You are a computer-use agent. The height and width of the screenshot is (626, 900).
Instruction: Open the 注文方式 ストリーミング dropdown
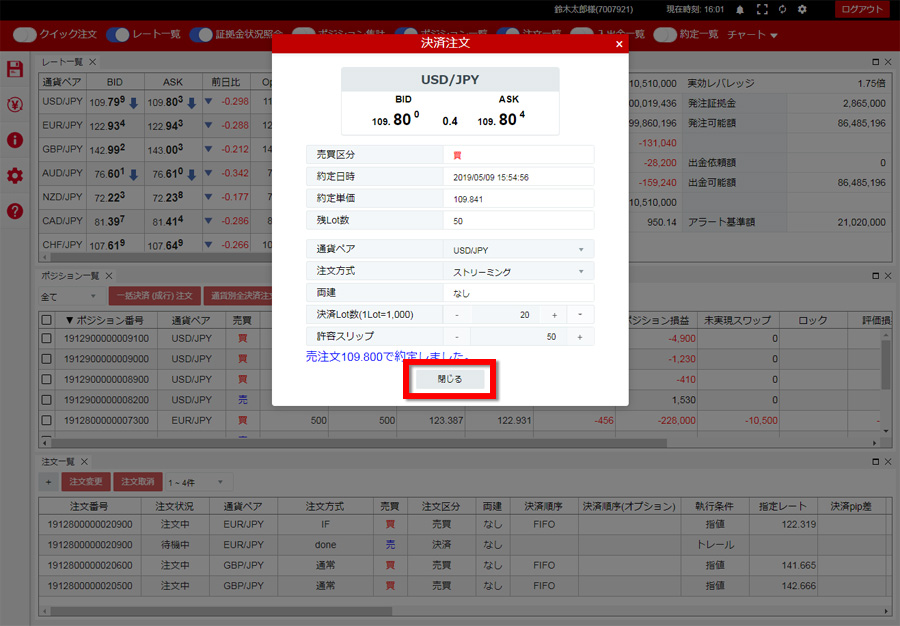point(518,271)
